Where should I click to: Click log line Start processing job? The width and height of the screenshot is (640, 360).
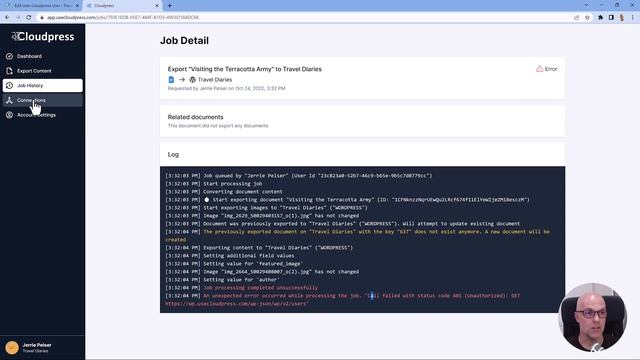[x=233, y=184]
